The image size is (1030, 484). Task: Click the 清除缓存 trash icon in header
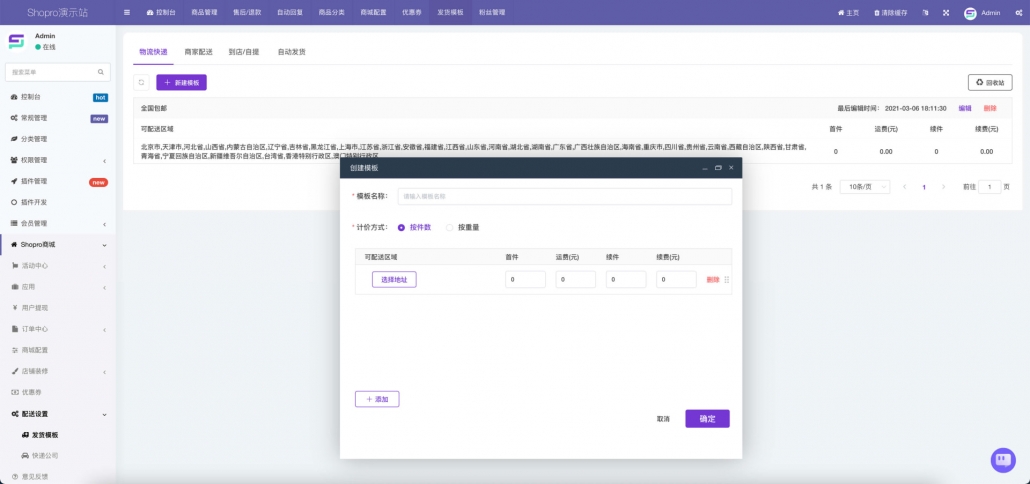(x=876, y=12)
